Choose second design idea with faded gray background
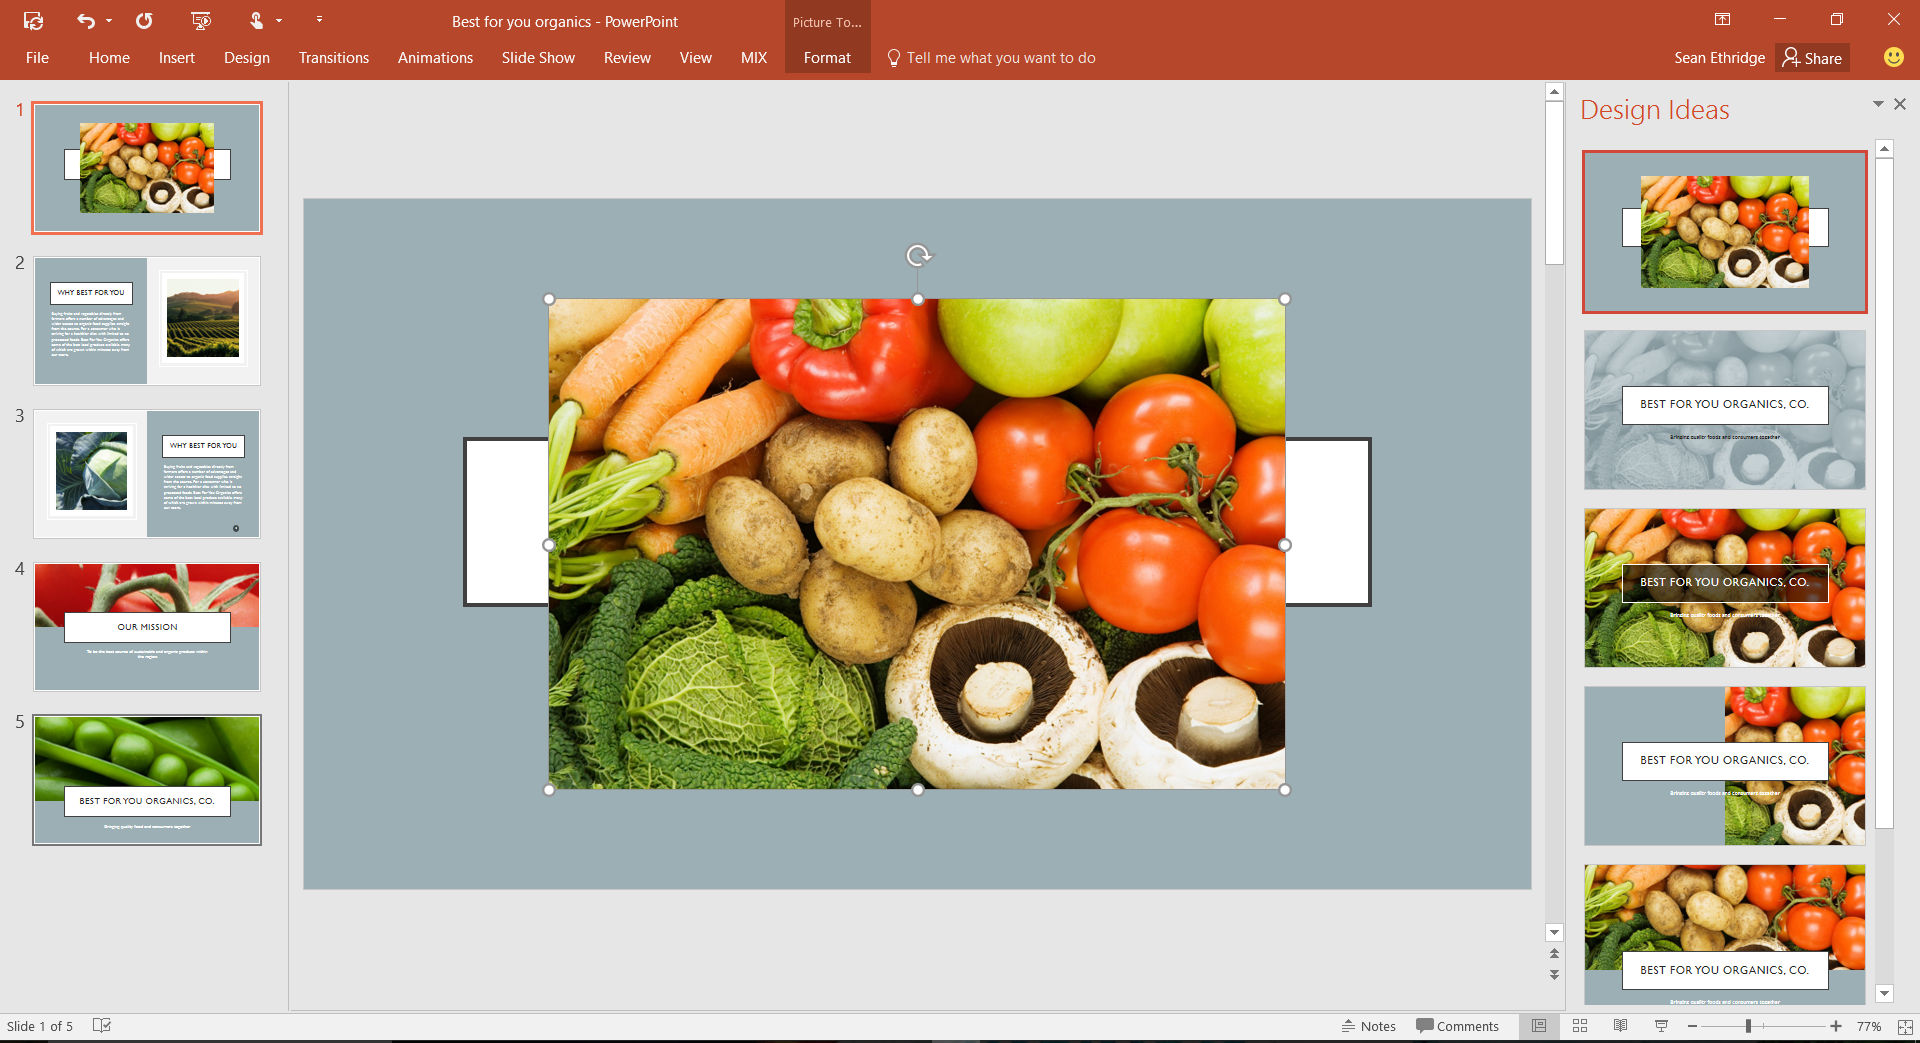The image size is (1920, 1043). coord(1725,410)
